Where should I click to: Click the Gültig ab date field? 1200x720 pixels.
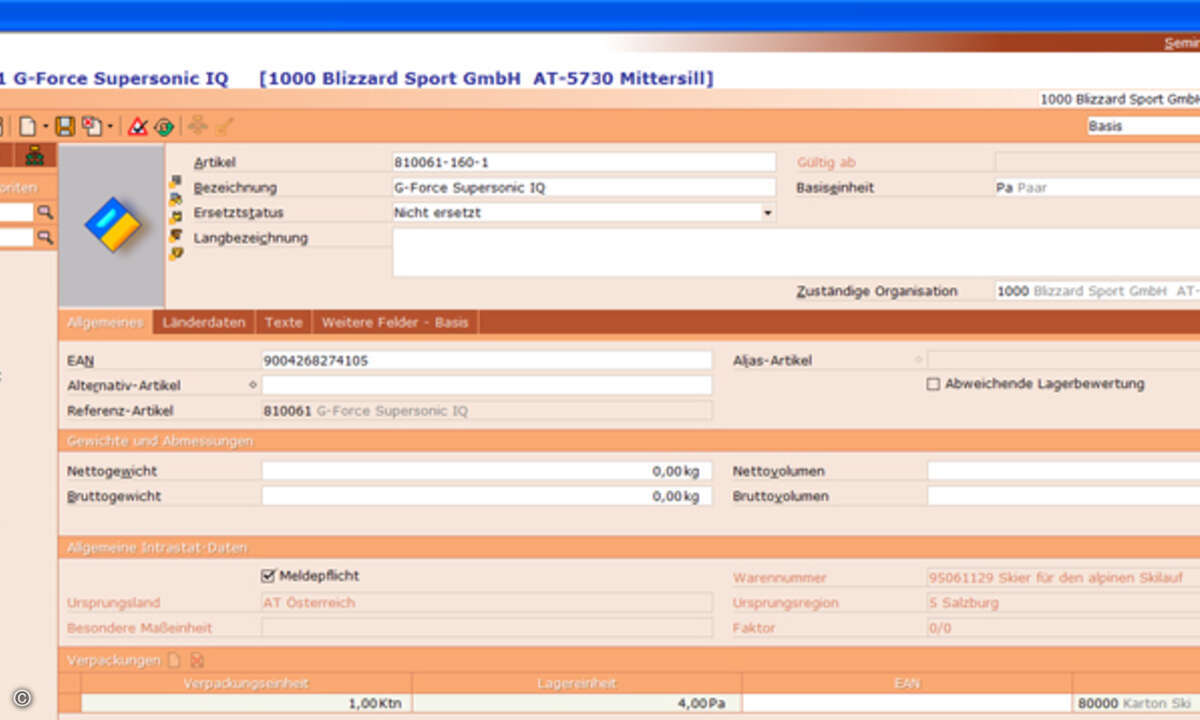(x=1097, y=162)
